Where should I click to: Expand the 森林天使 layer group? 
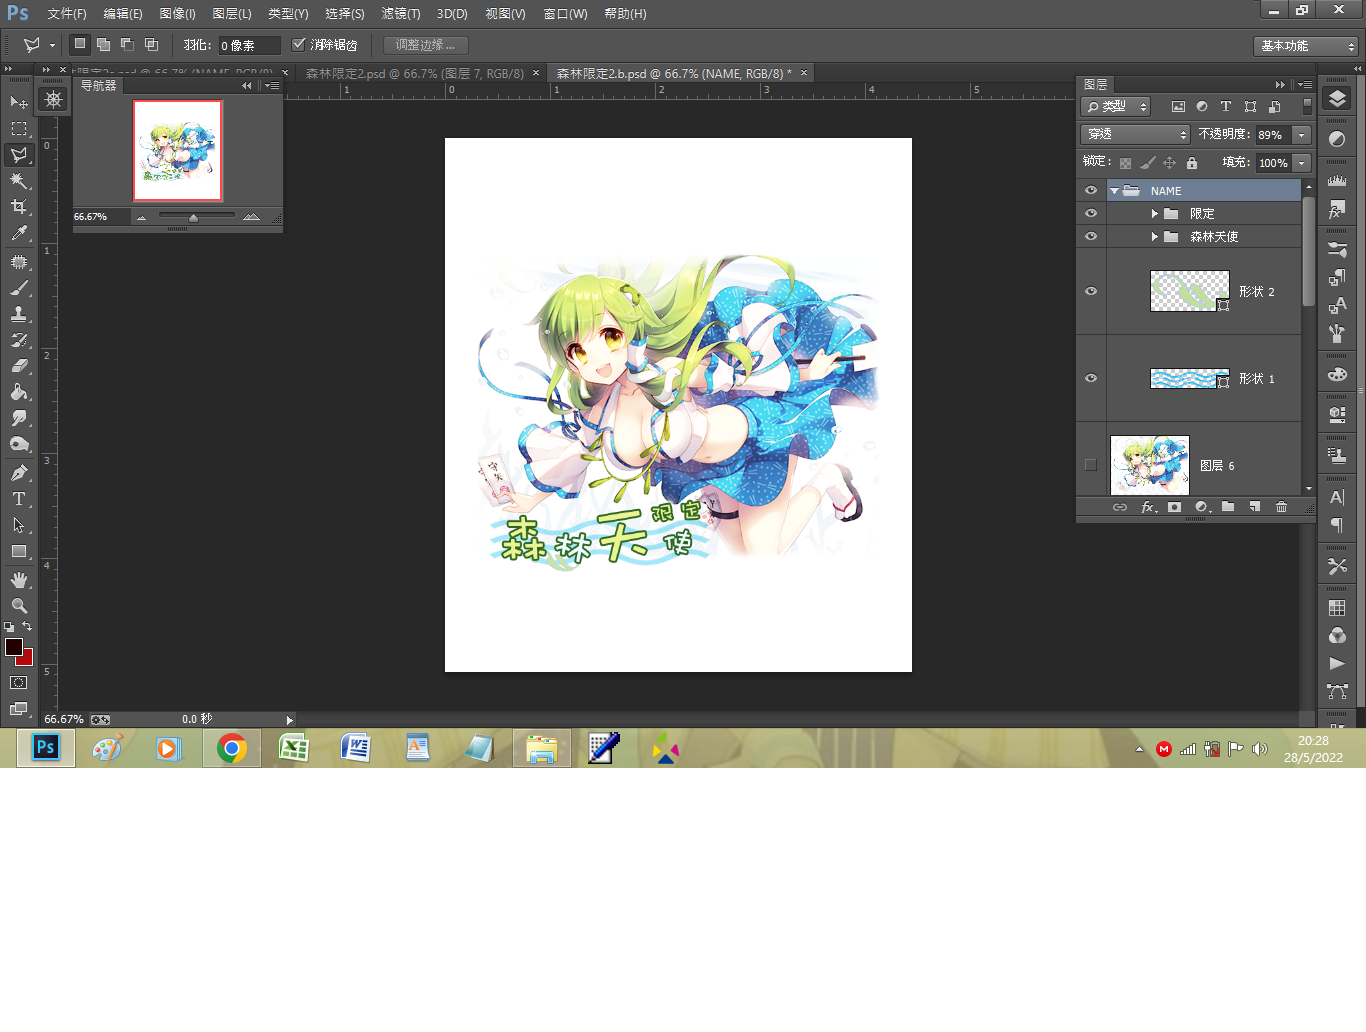pos(1154,237)
